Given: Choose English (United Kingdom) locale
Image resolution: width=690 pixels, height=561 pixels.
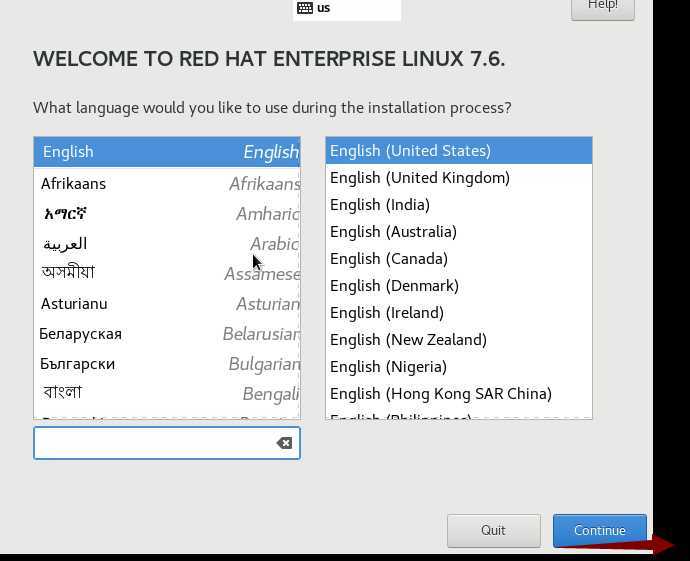Looking at the screenshot, I should pyautogui.click(x=459, y=178).
